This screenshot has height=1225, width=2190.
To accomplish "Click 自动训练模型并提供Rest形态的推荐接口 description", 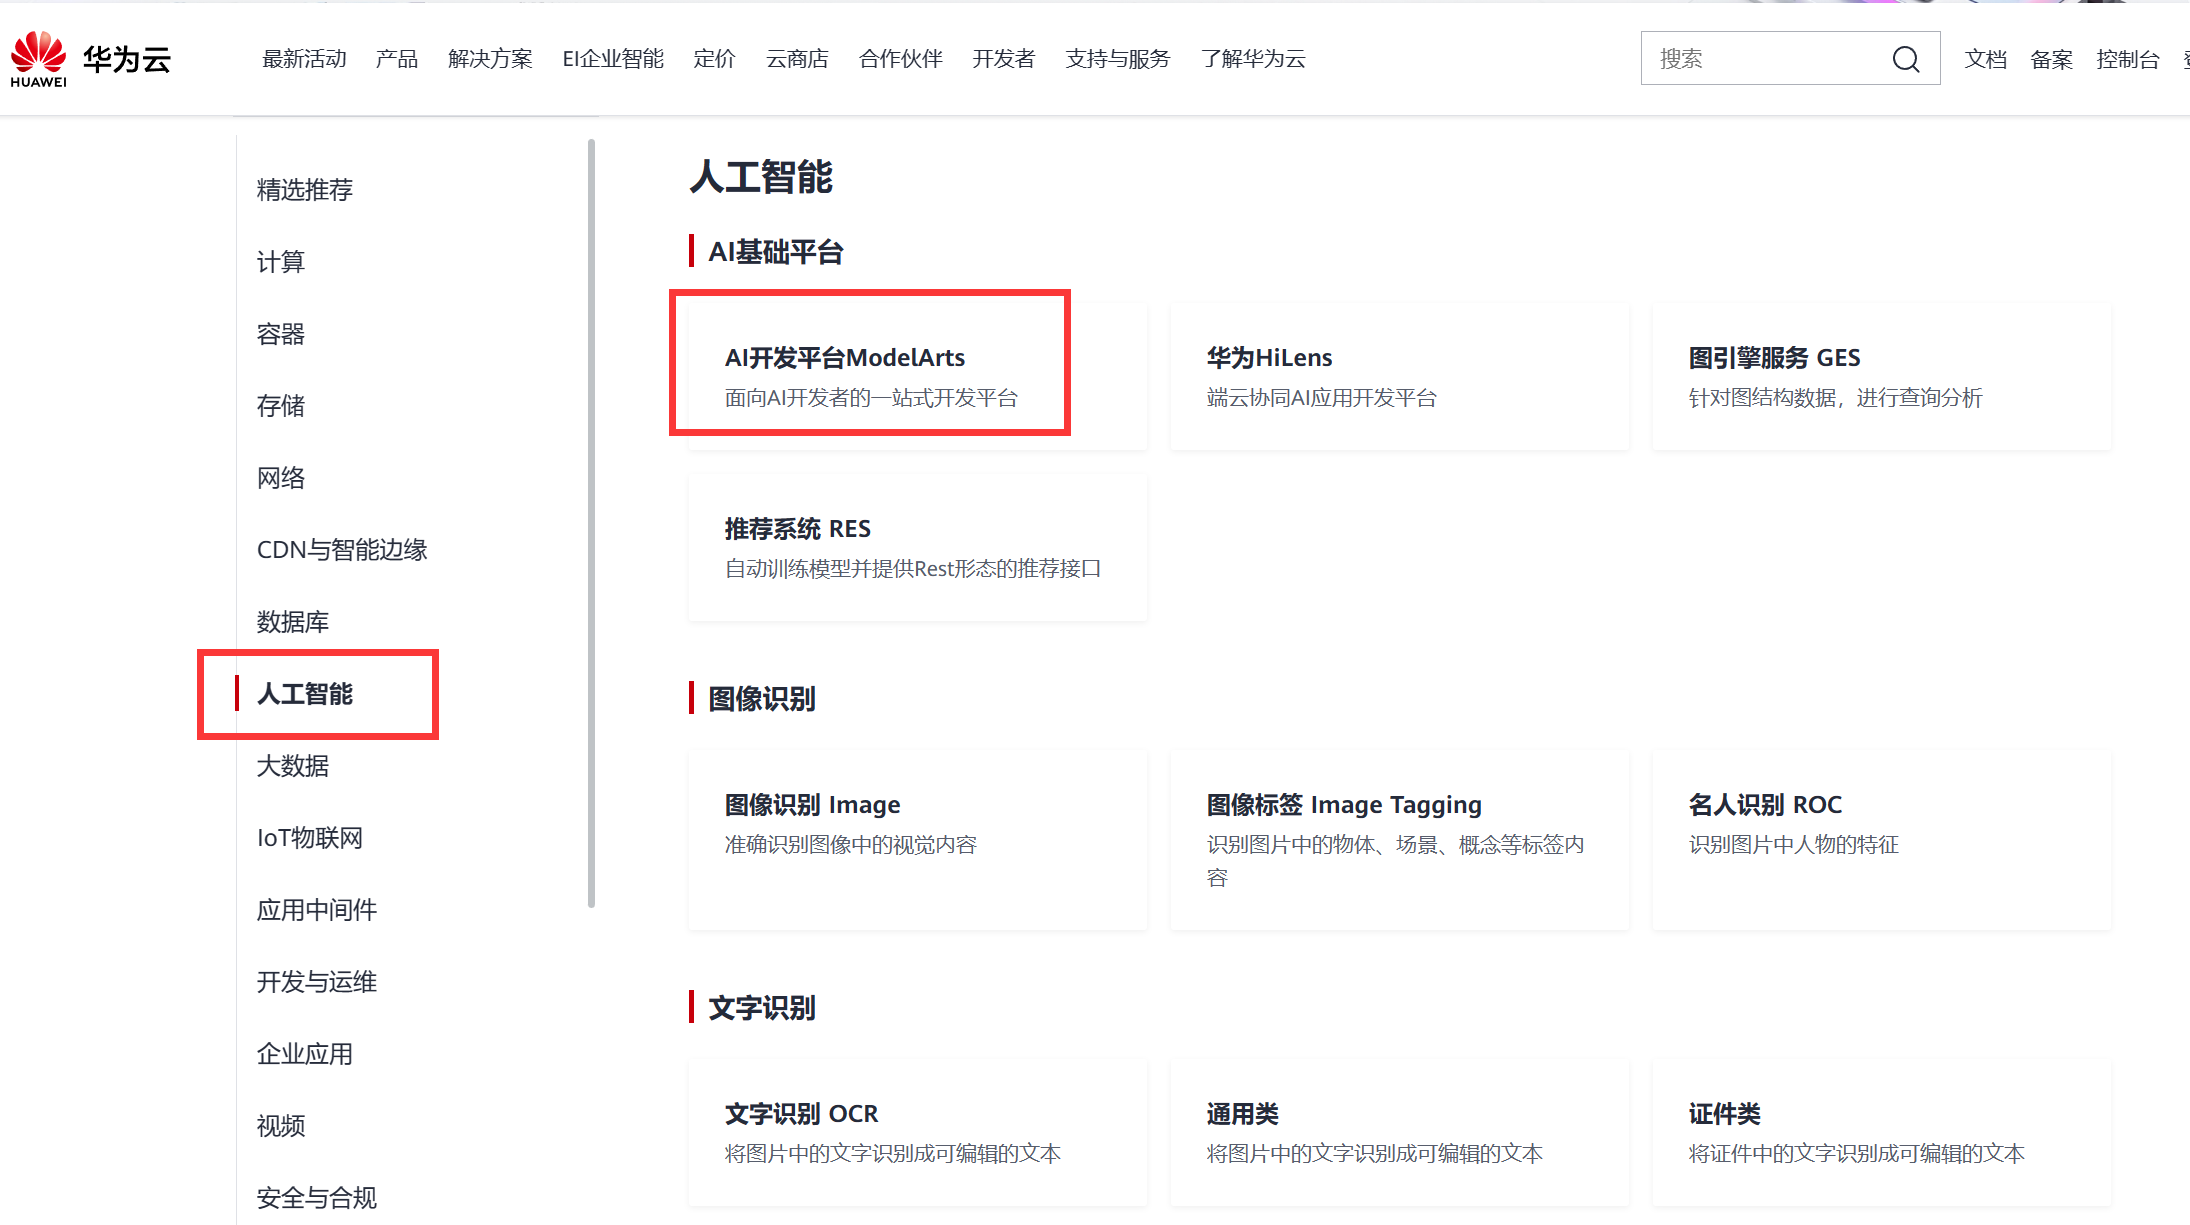I will click(912, 569).
